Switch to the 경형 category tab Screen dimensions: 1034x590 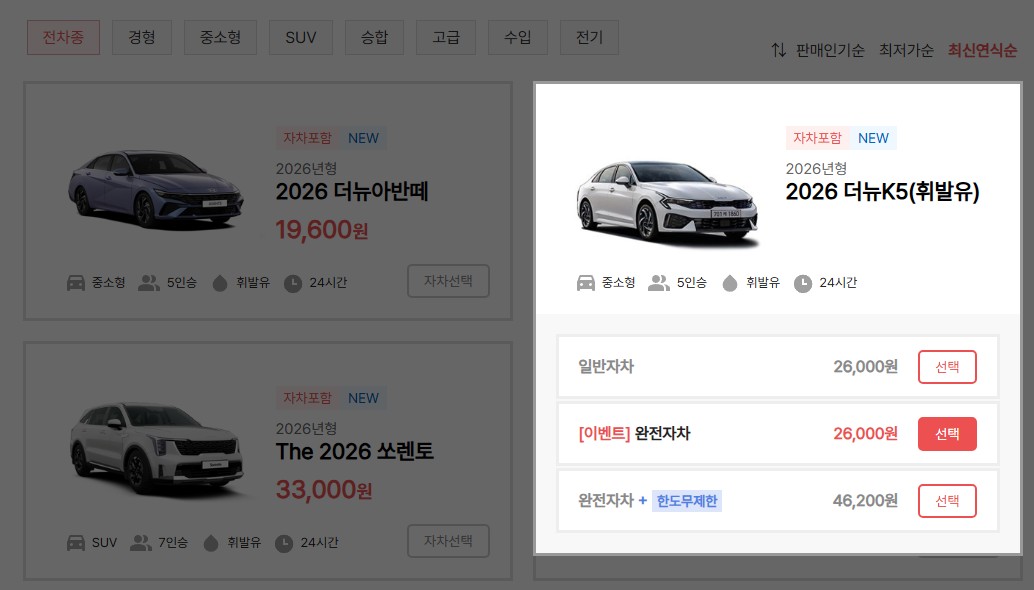coord(142,38)
